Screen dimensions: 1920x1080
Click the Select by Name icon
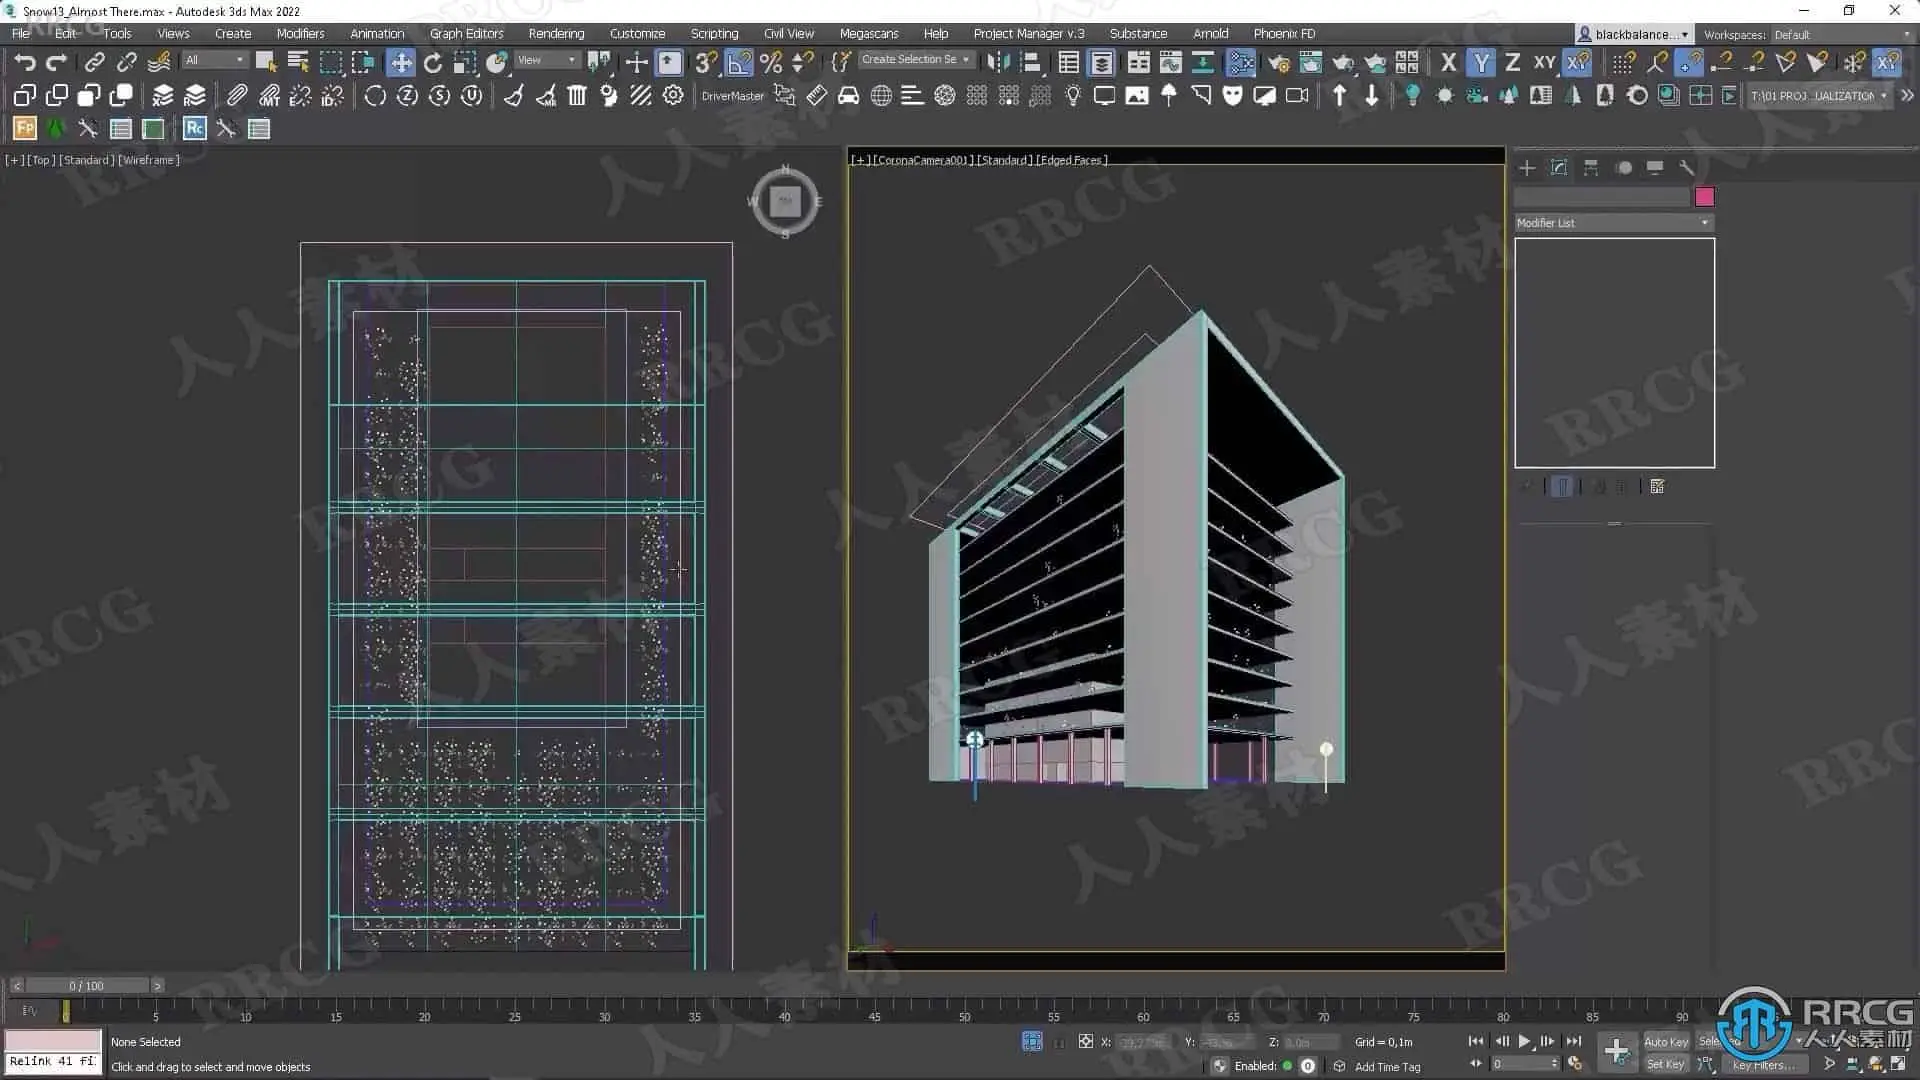point(298,63)
